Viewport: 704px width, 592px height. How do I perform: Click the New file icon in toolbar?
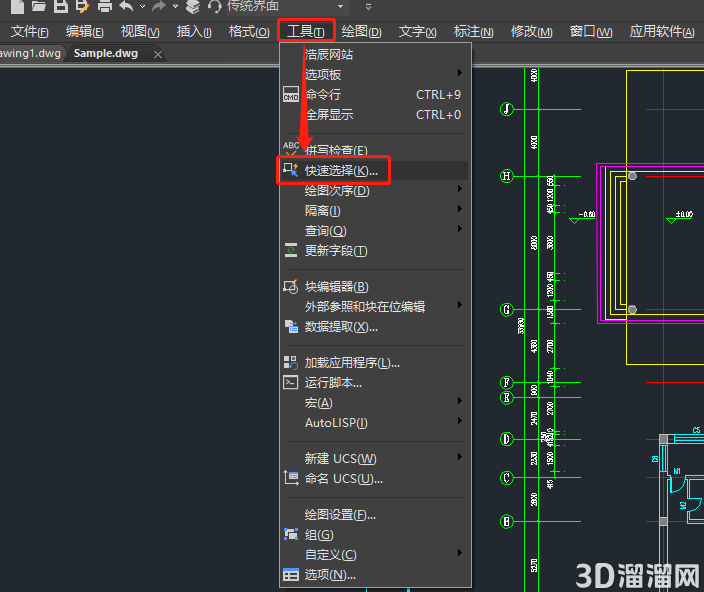pos(17,6)
